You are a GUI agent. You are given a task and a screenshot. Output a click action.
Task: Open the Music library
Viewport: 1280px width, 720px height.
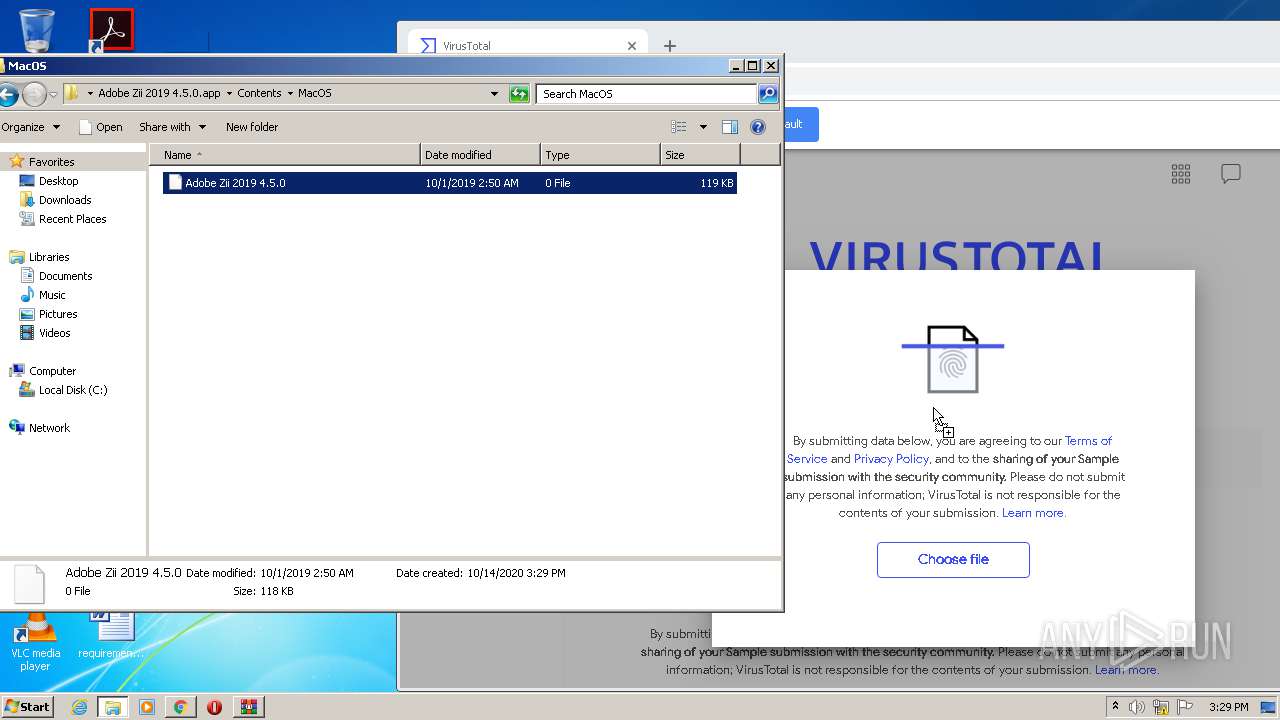coord(52,295)
